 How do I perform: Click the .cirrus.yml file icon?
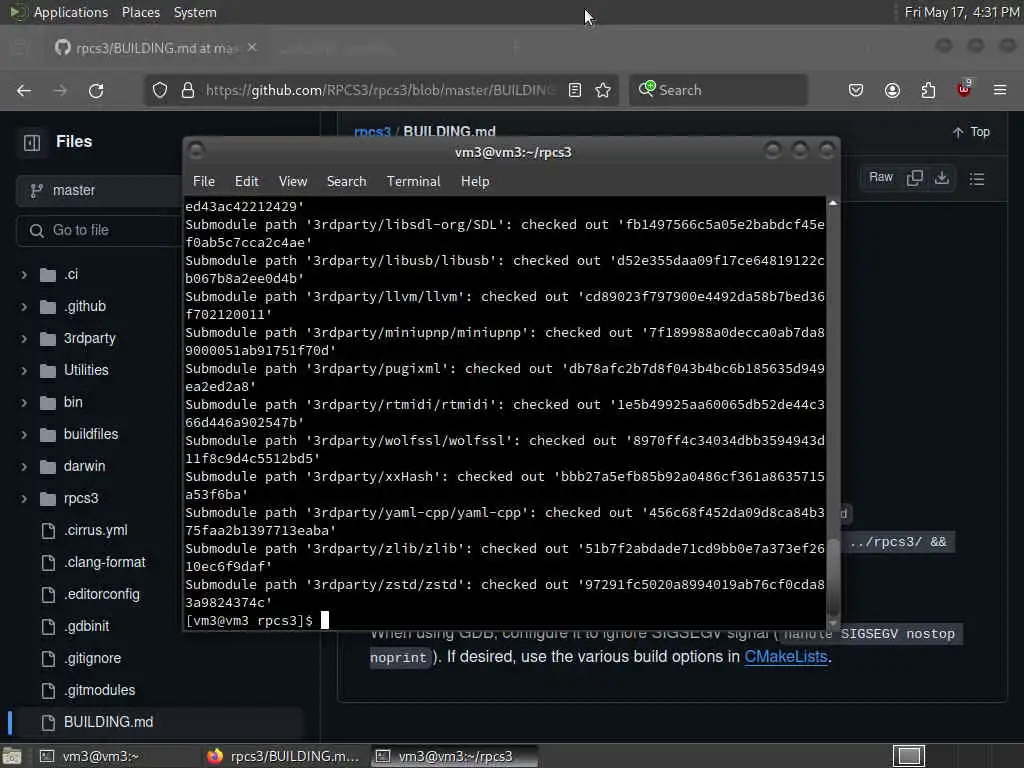pos(48,530)
